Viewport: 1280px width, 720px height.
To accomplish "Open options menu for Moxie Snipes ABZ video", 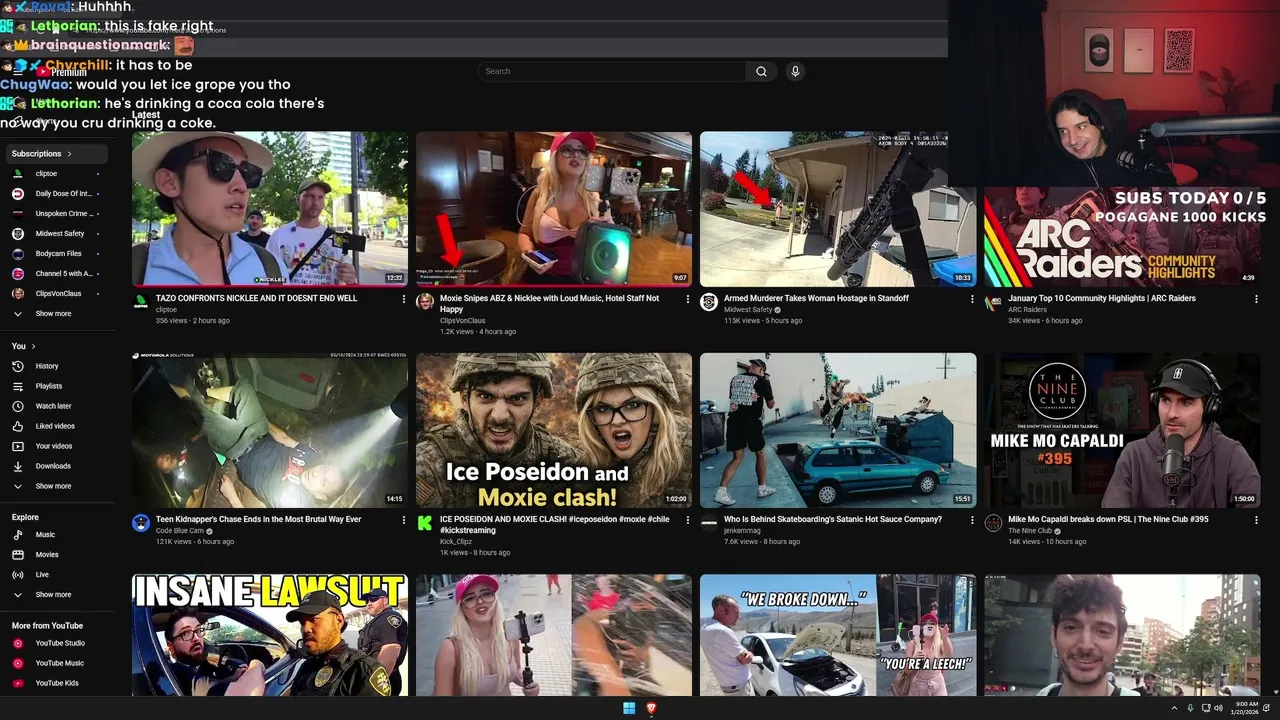I will point(688,299).
